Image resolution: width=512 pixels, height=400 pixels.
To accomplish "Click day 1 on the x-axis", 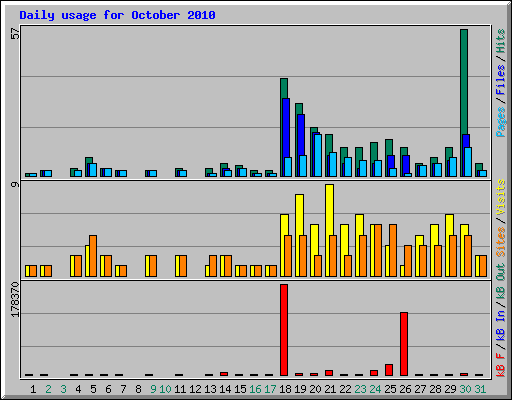I will coord(33,389).
